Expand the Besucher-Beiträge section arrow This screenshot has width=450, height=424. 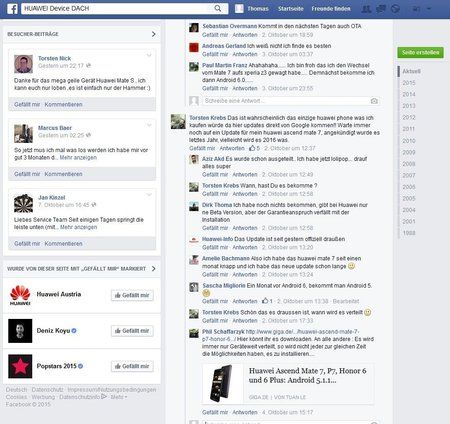tap(153, 34)
